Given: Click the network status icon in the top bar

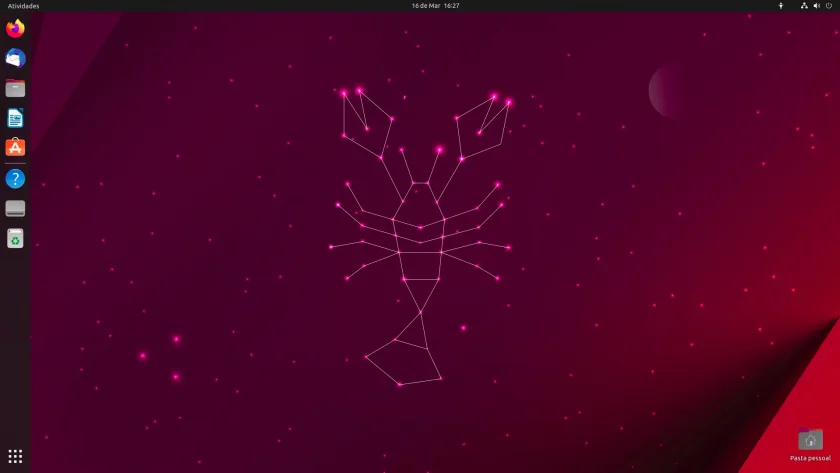Looking at the screenshot, I should pyautogui.click(x=804, y=6).
